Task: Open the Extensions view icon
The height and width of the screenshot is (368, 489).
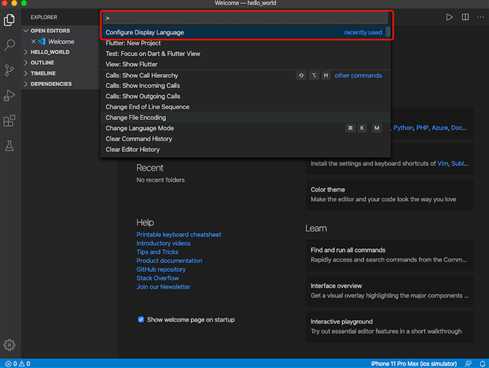Action: pyautogui.click(x=9, y=121)
